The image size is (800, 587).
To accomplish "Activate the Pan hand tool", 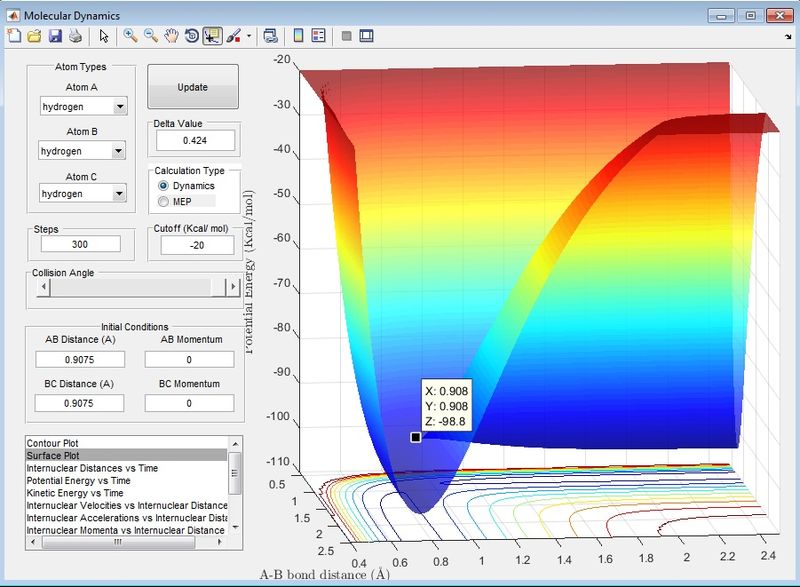I will click(171, 36).
